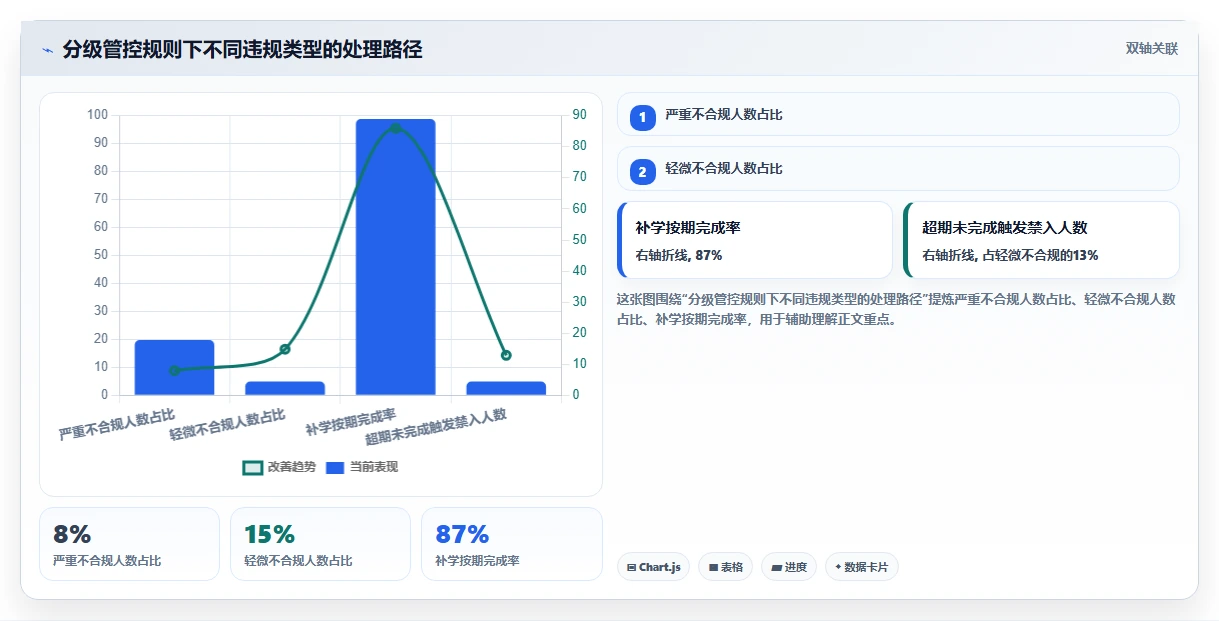1219x621 pixels.
Task: Open the 超期未完成触发禁入人数 info card
Action: click(x=1041, y=240)
